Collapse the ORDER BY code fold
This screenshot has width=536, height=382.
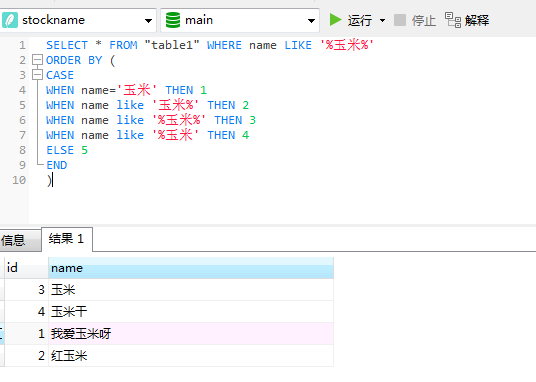pos(37,60)
